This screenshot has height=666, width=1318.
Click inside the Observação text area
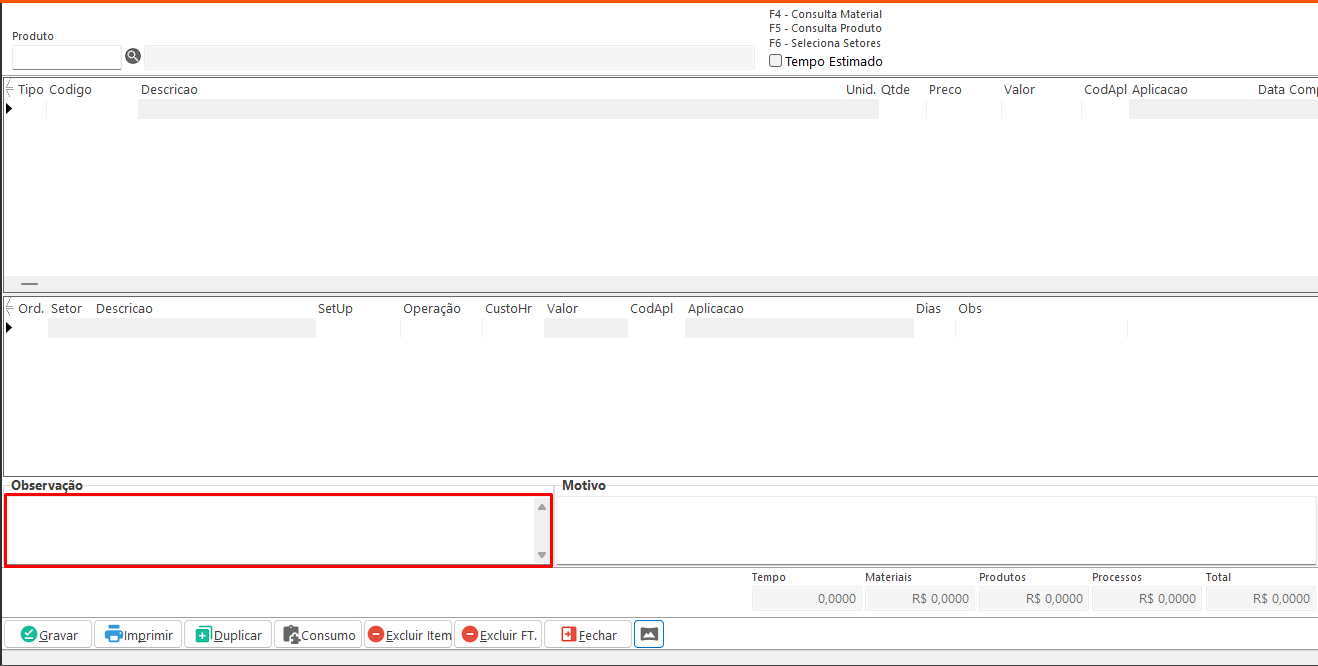click(x=270, y=530)
